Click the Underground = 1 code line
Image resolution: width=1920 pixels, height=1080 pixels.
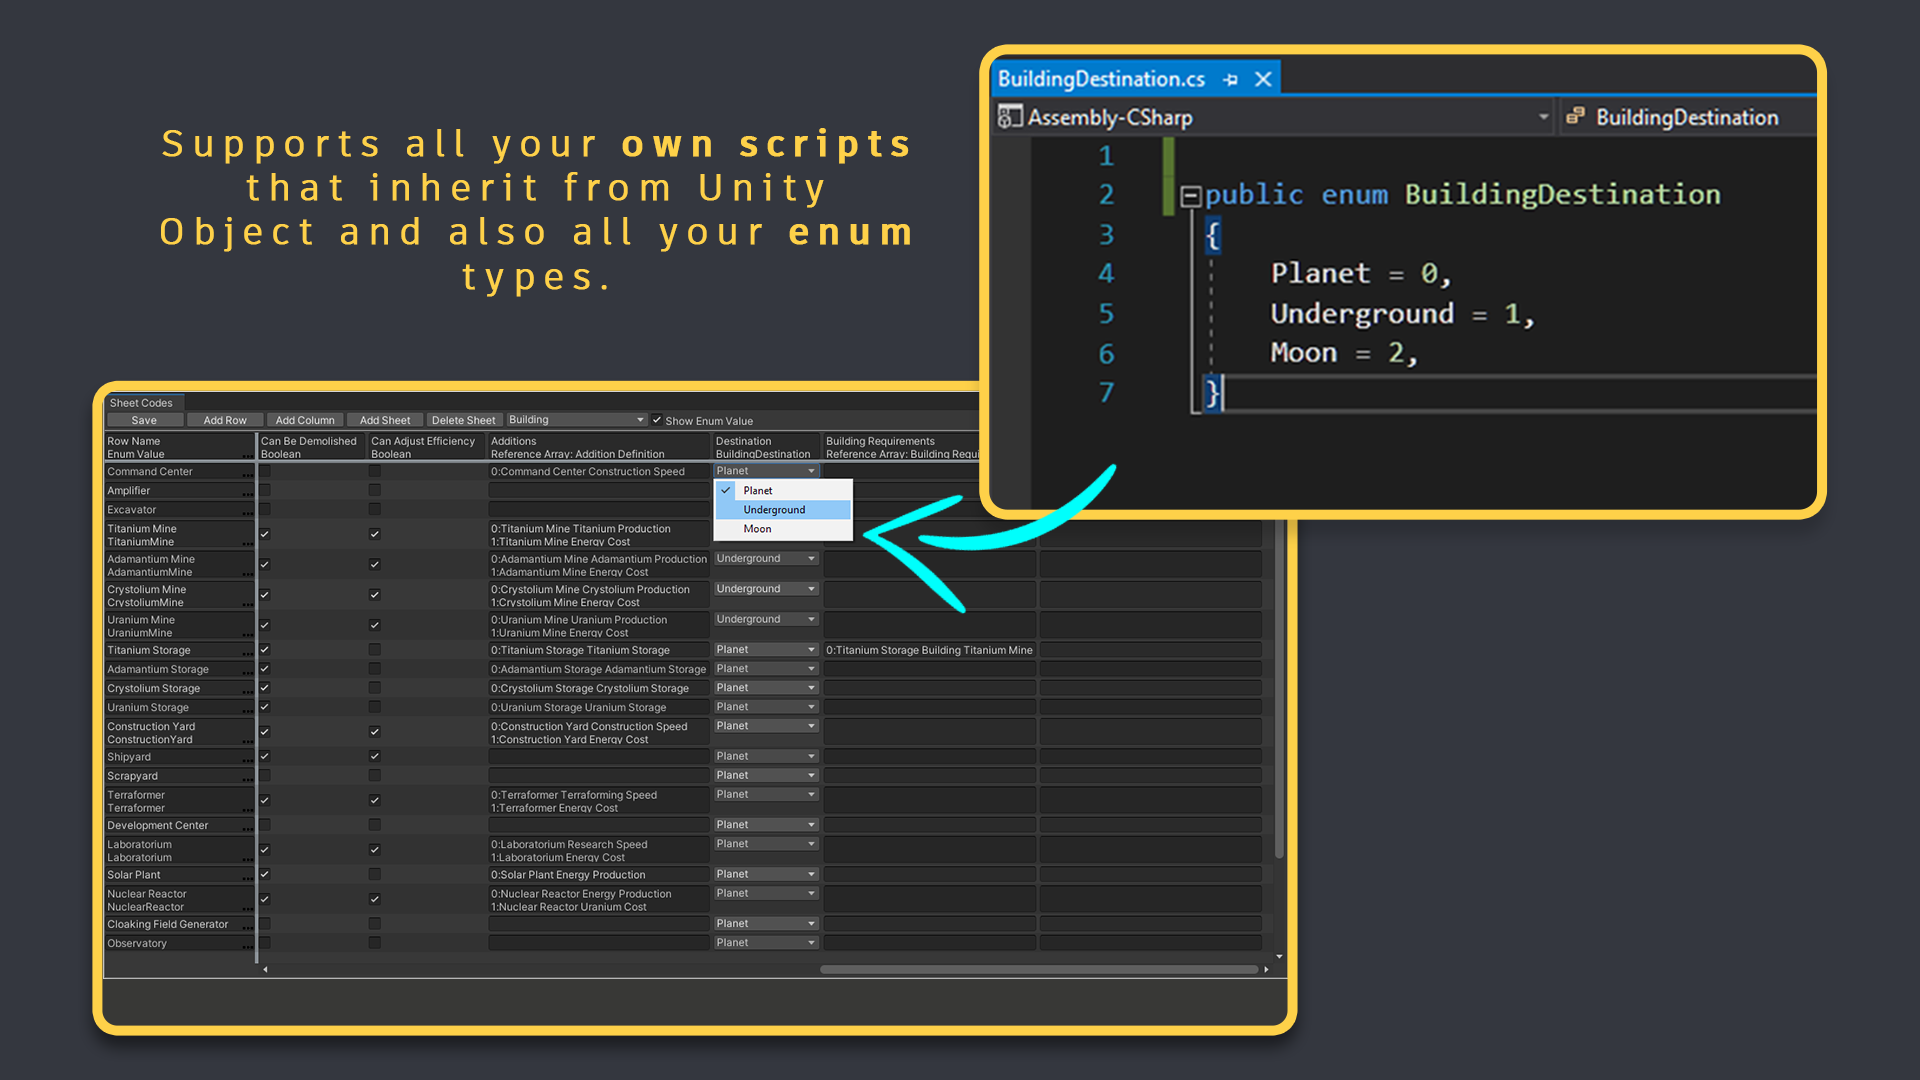1401,314
